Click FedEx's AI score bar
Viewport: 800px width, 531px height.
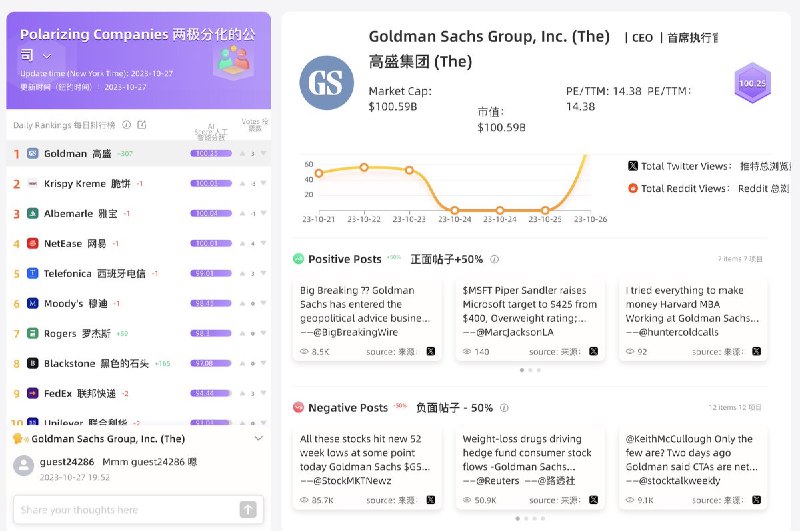point(211,393)
